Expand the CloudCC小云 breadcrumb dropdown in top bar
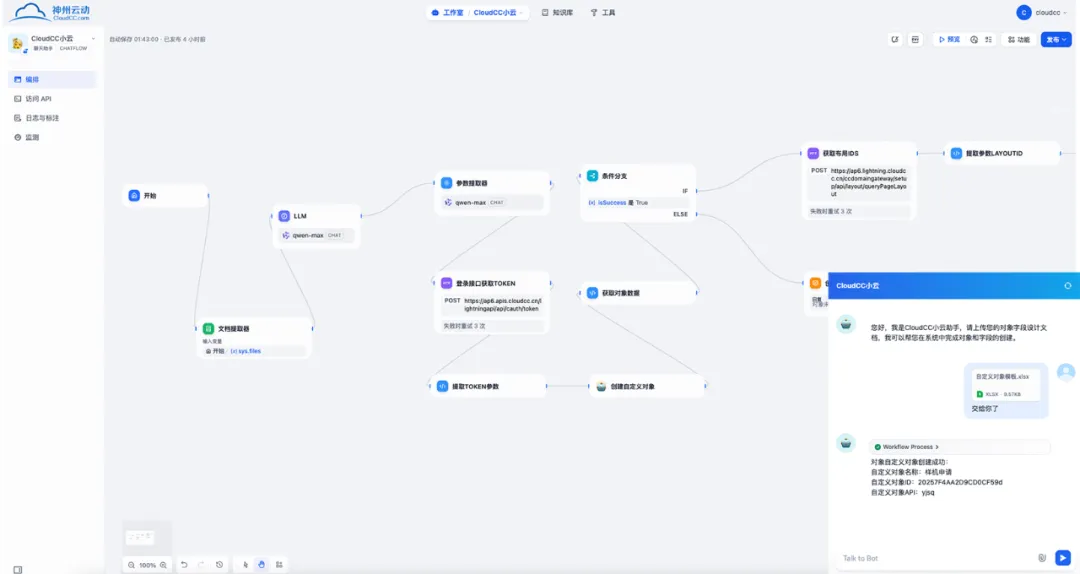1080x574 pixels. coord(498,12)
